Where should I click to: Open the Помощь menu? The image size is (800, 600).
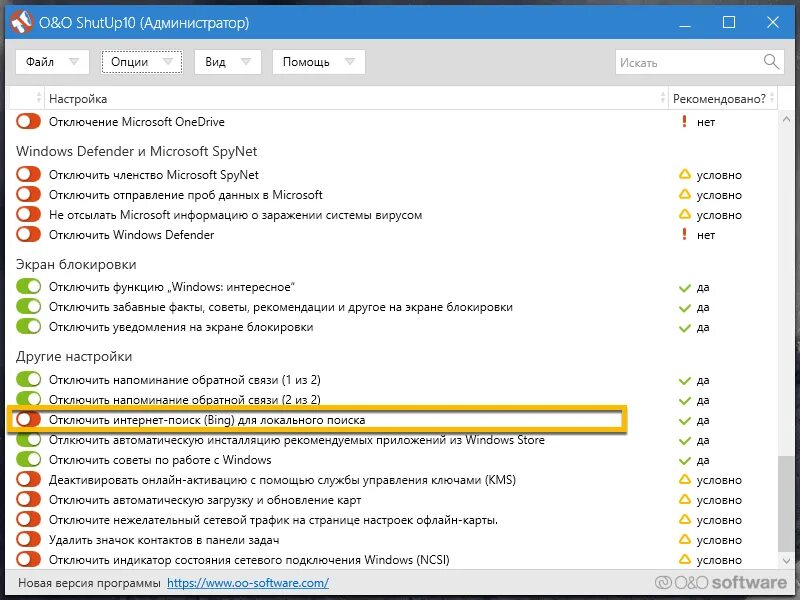(318, 62)
